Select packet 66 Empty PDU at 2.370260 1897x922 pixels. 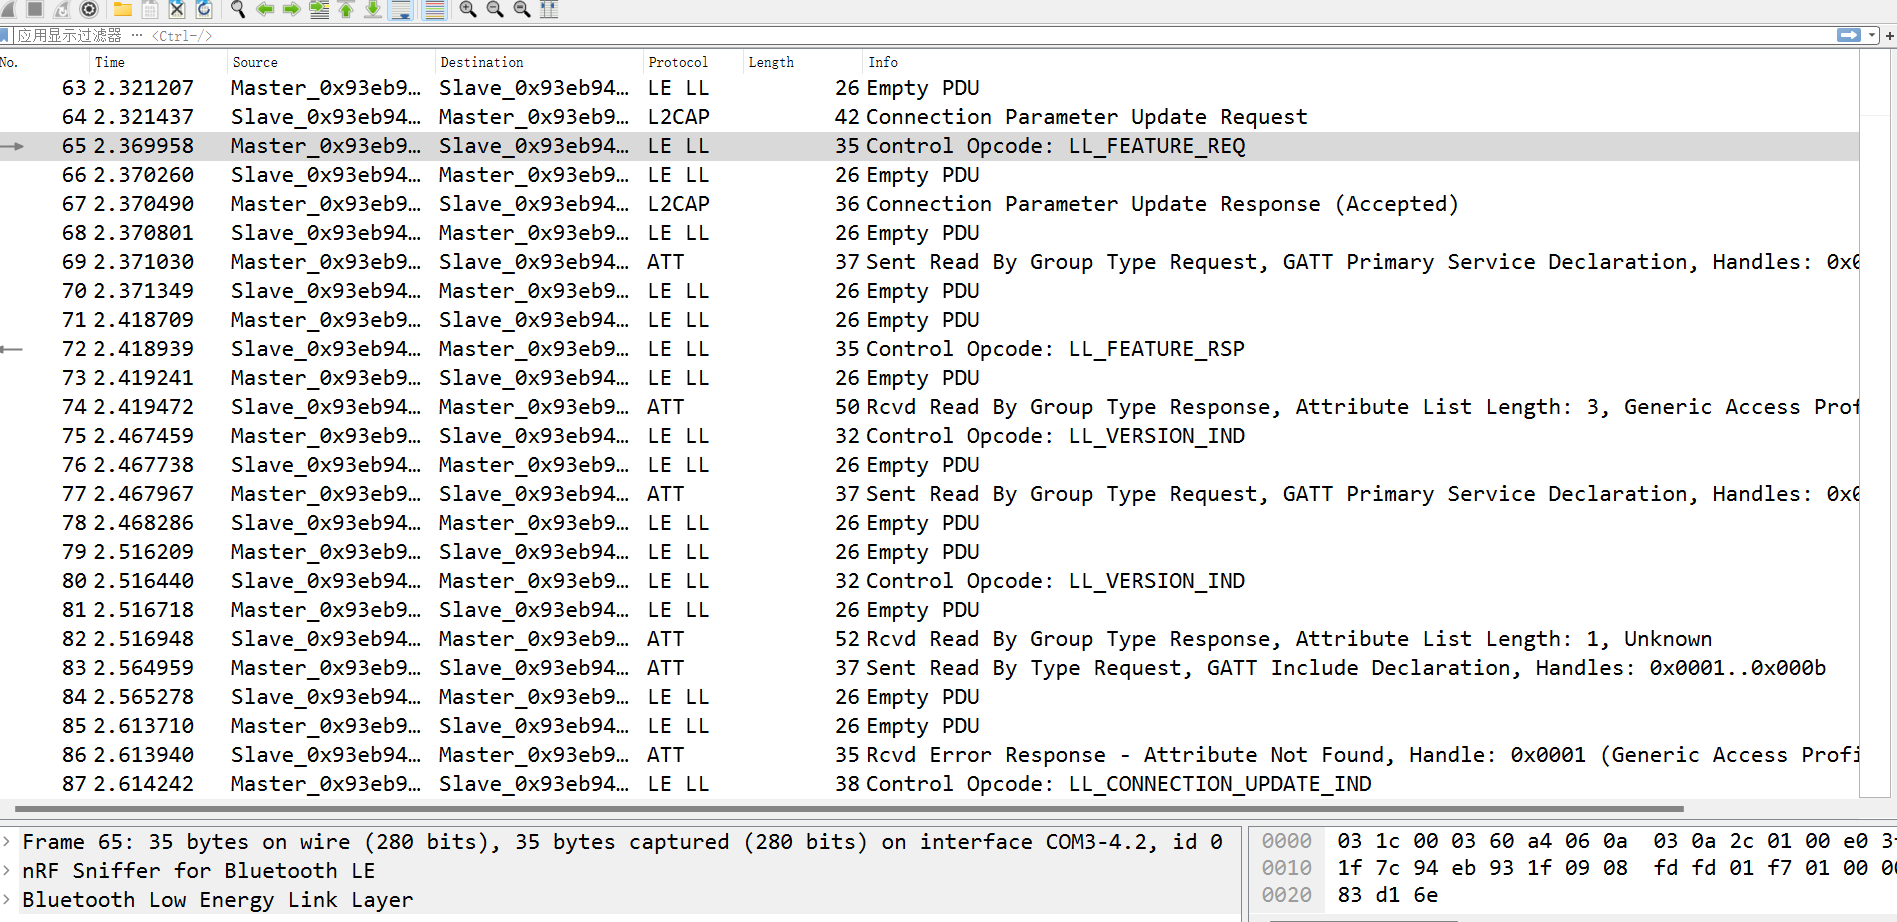click(x=929, y=175)
